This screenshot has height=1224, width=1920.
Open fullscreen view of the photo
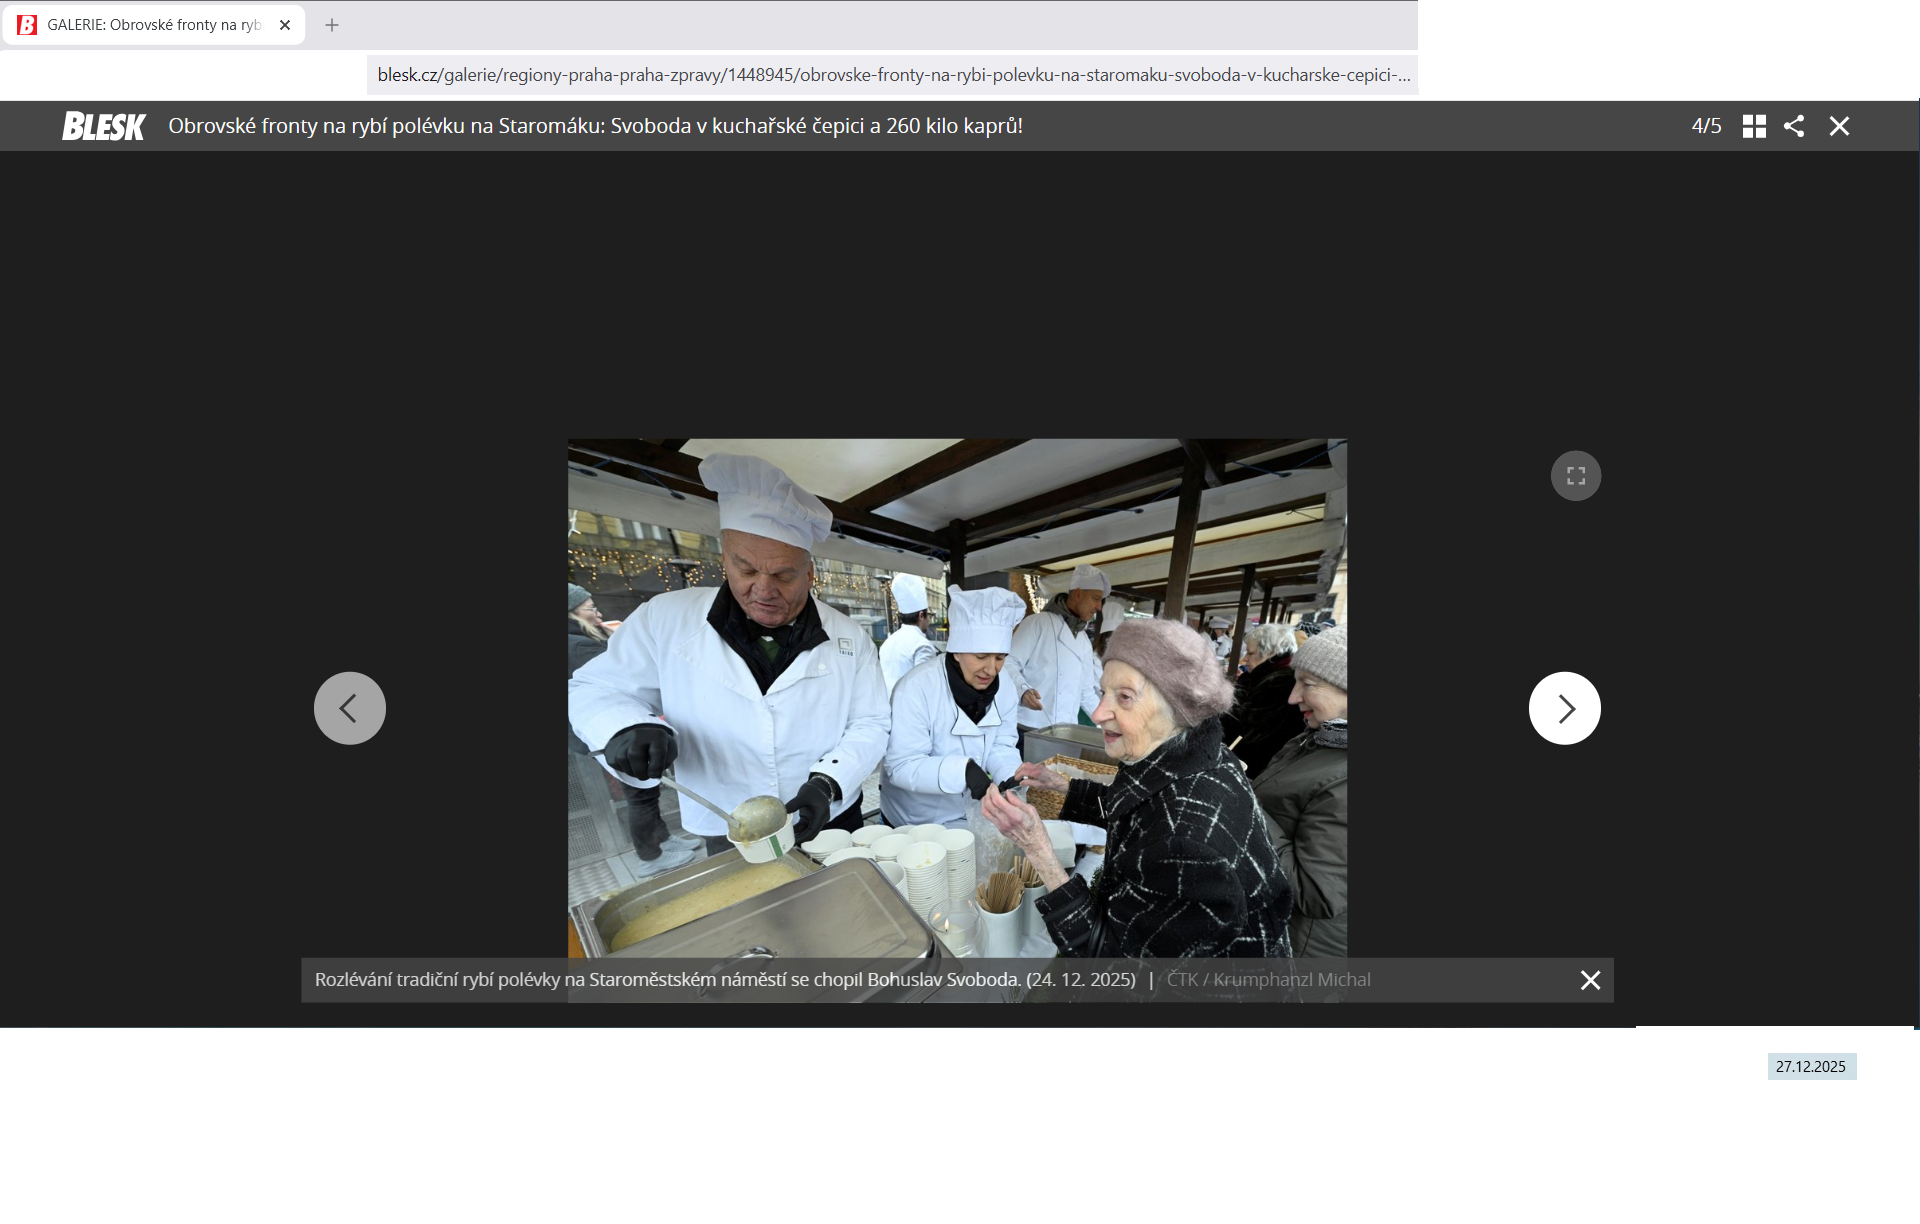(x=1575, y=476)
